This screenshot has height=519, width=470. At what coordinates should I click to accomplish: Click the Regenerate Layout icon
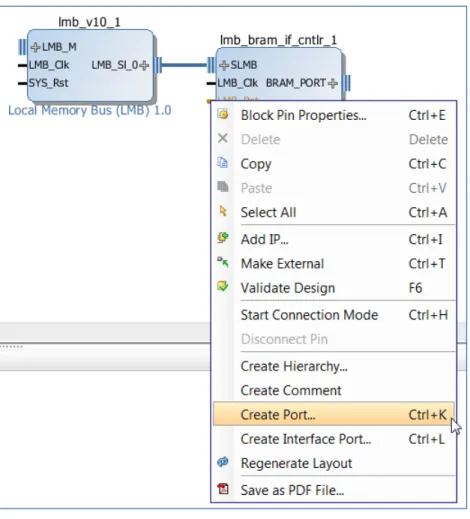pos(223,462)
